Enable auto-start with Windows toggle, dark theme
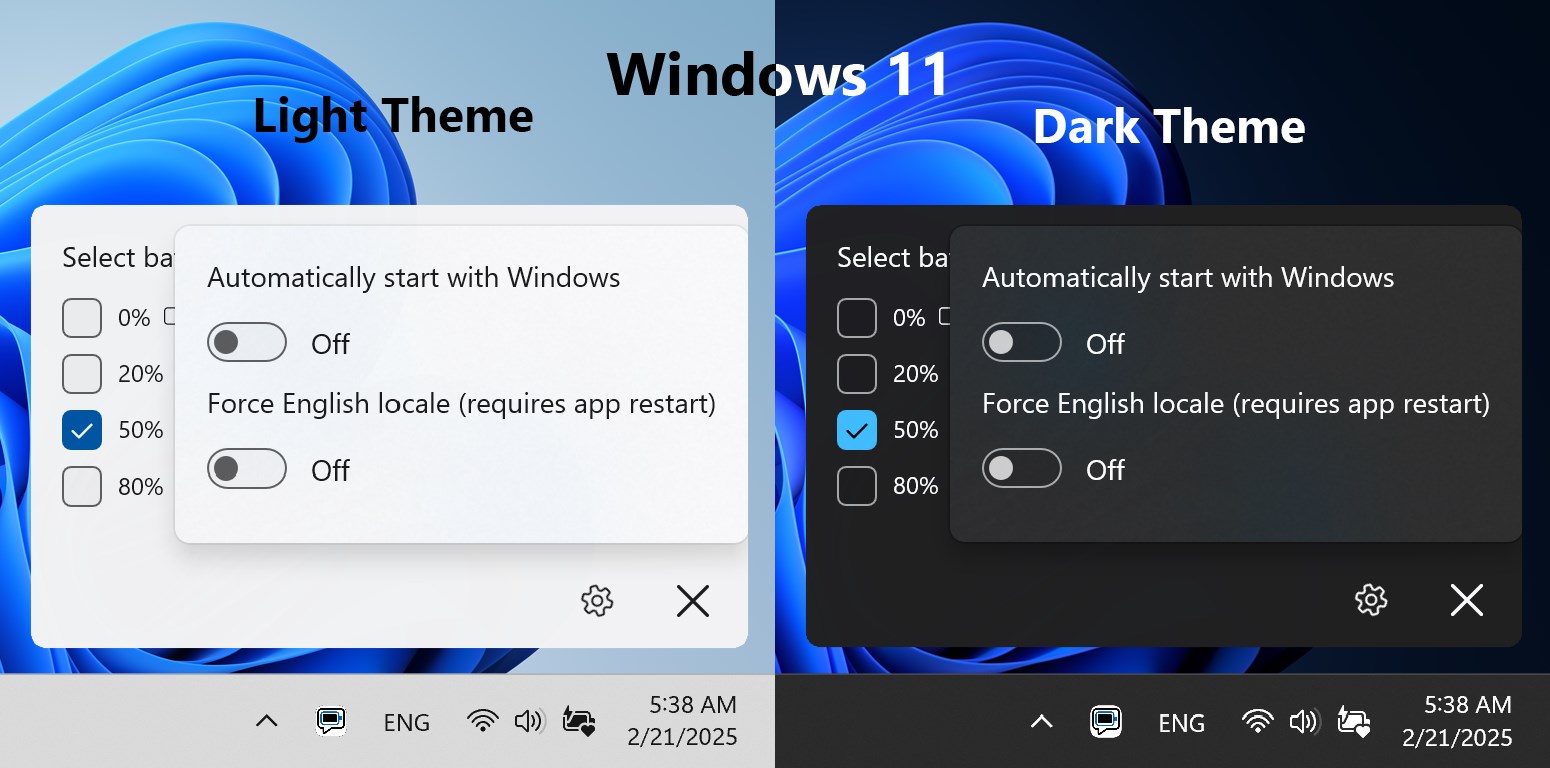 (1022, 343)
